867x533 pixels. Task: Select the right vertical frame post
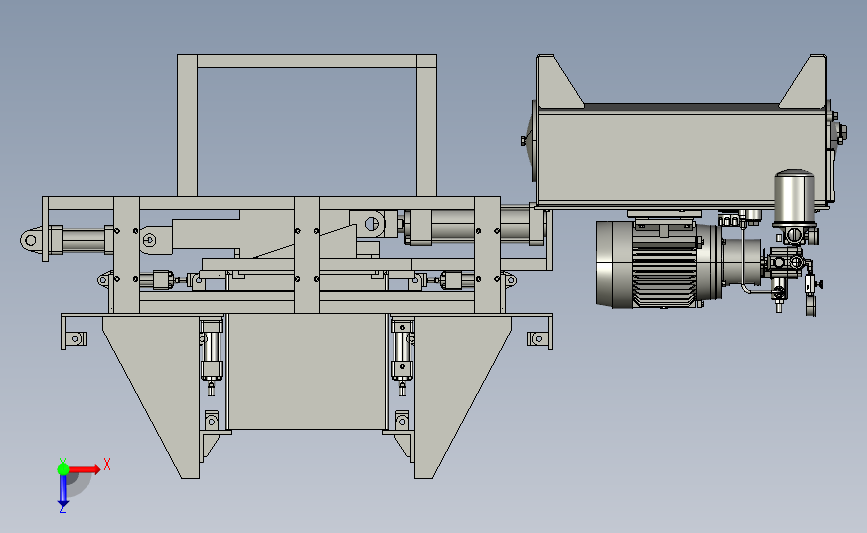click(487, 255)
